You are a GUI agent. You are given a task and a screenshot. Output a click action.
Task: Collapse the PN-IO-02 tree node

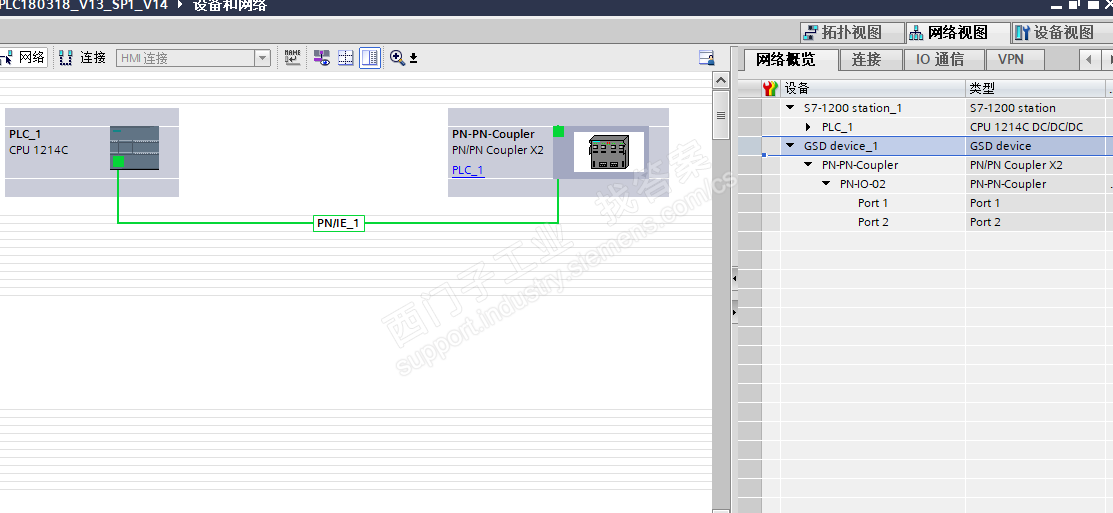(826, 184)
